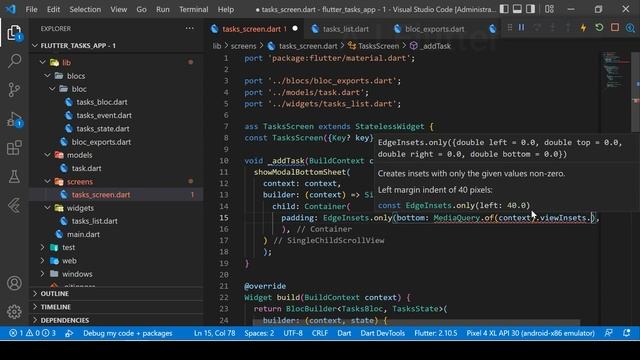Open the File menu
Screen dimensions: 640x360
tap(31, 9)
